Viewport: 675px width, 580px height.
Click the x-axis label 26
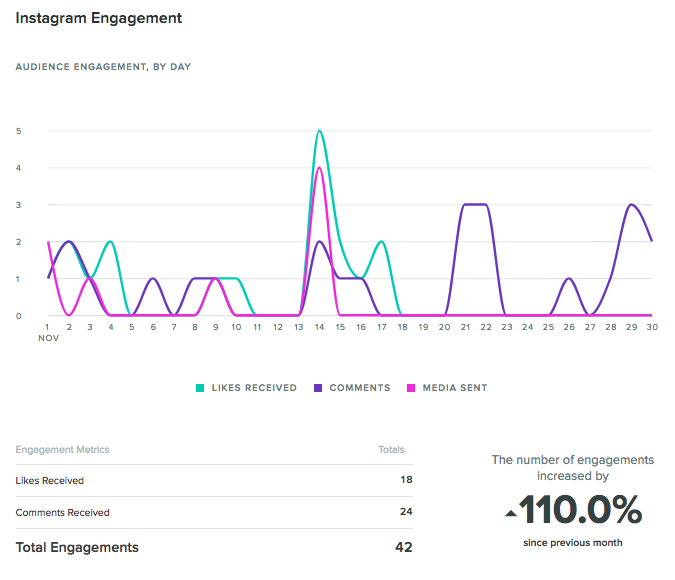click(569, 327)
